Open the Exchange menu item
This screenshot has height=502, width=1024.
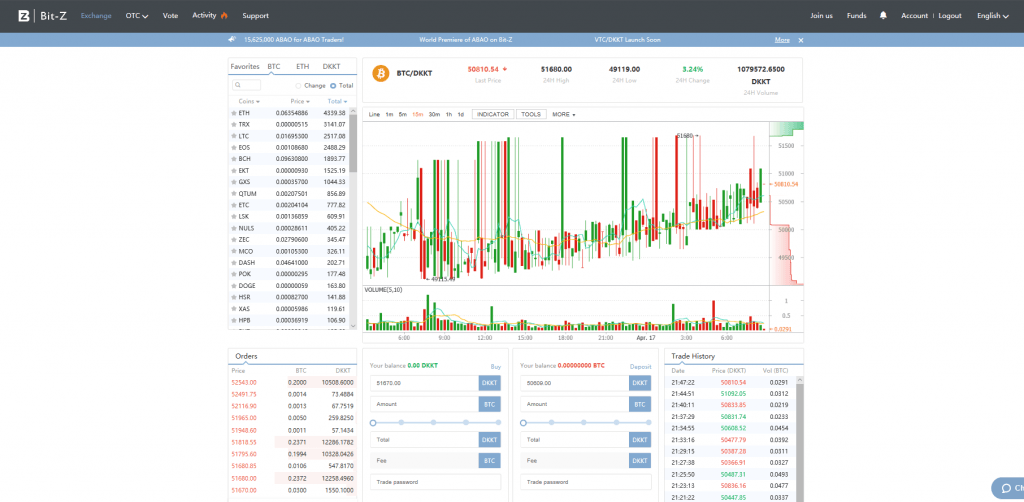point(96,16)
